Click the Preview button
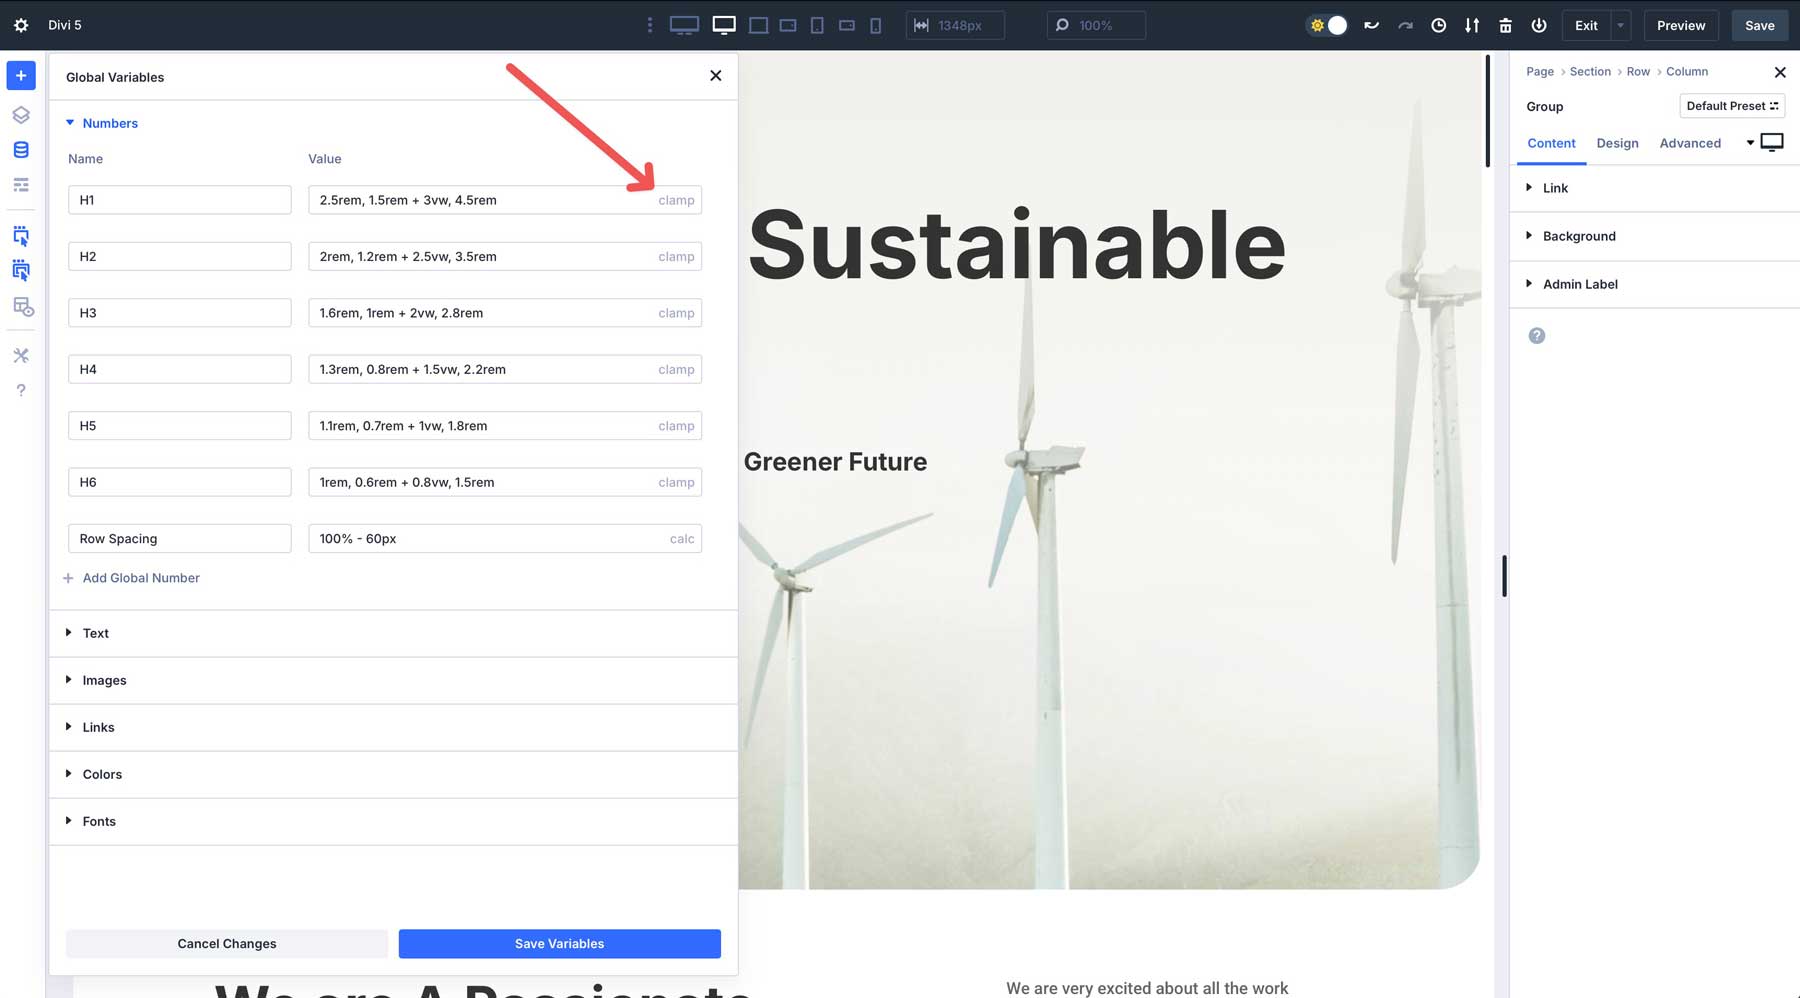1800x998 pixels. 1681,25
